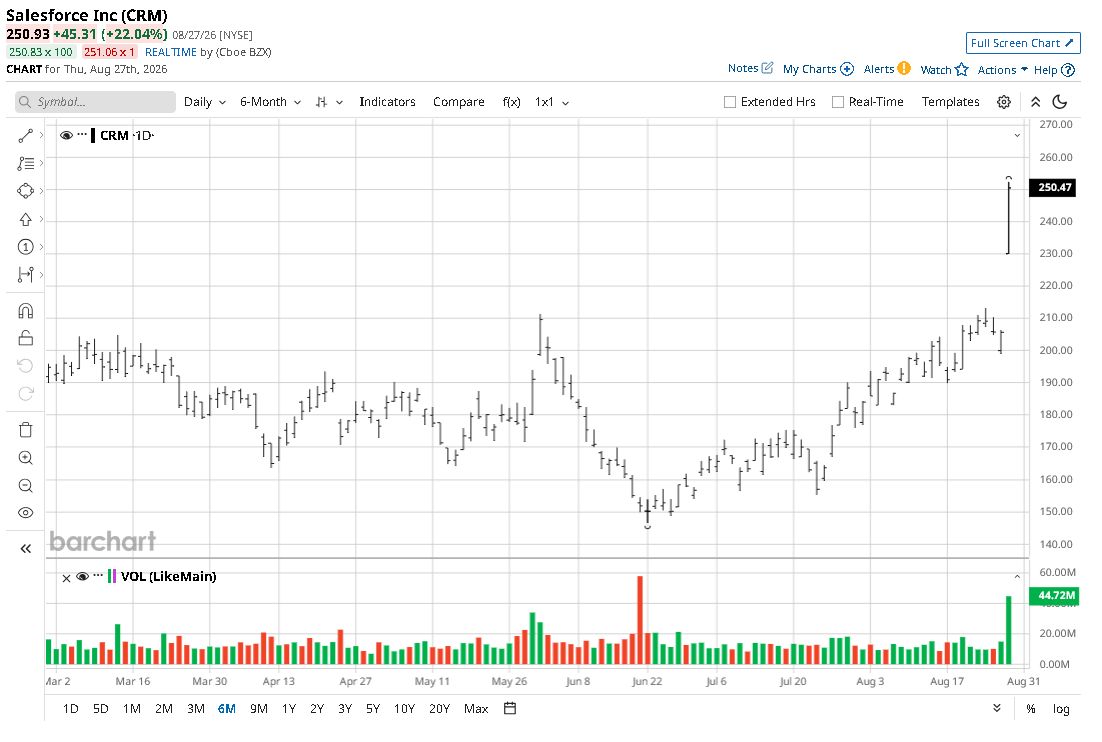The height and width of the screenshot is (742, 1102).
Task: Select the 1D range
Action: (x=70, y=708)
